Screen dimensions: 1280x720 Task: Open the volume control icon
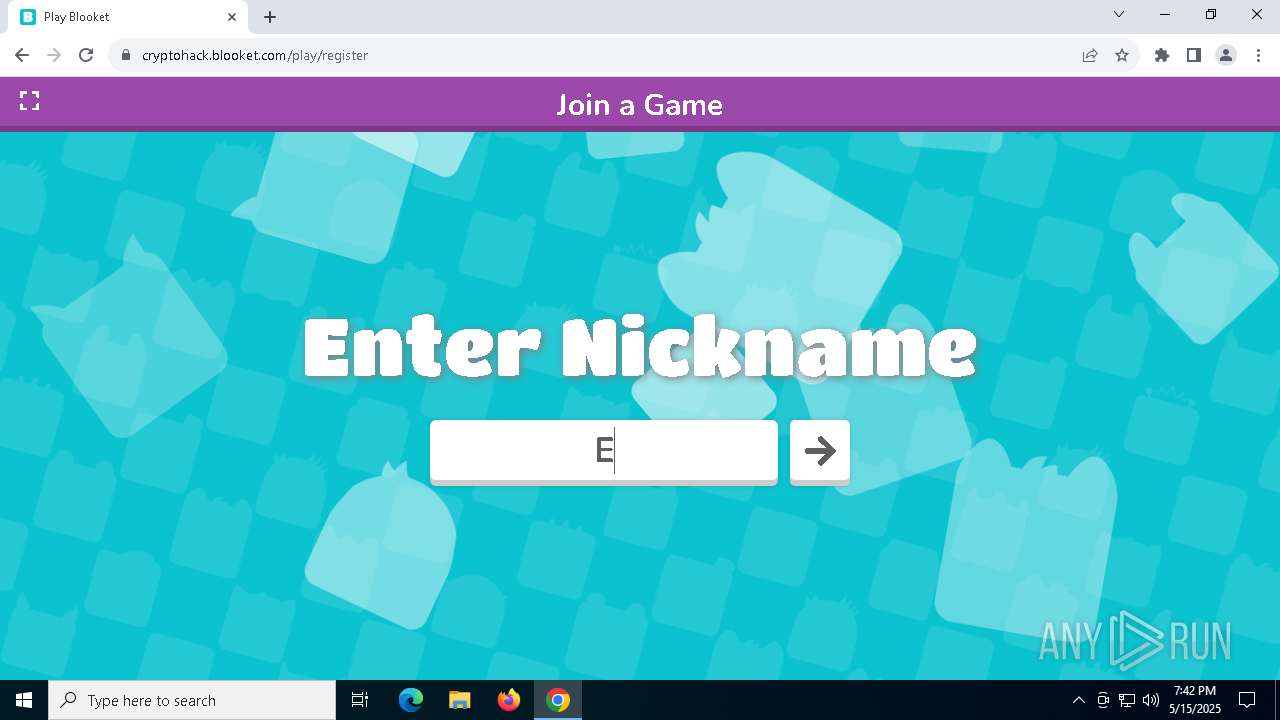(x=1151, y=700)
